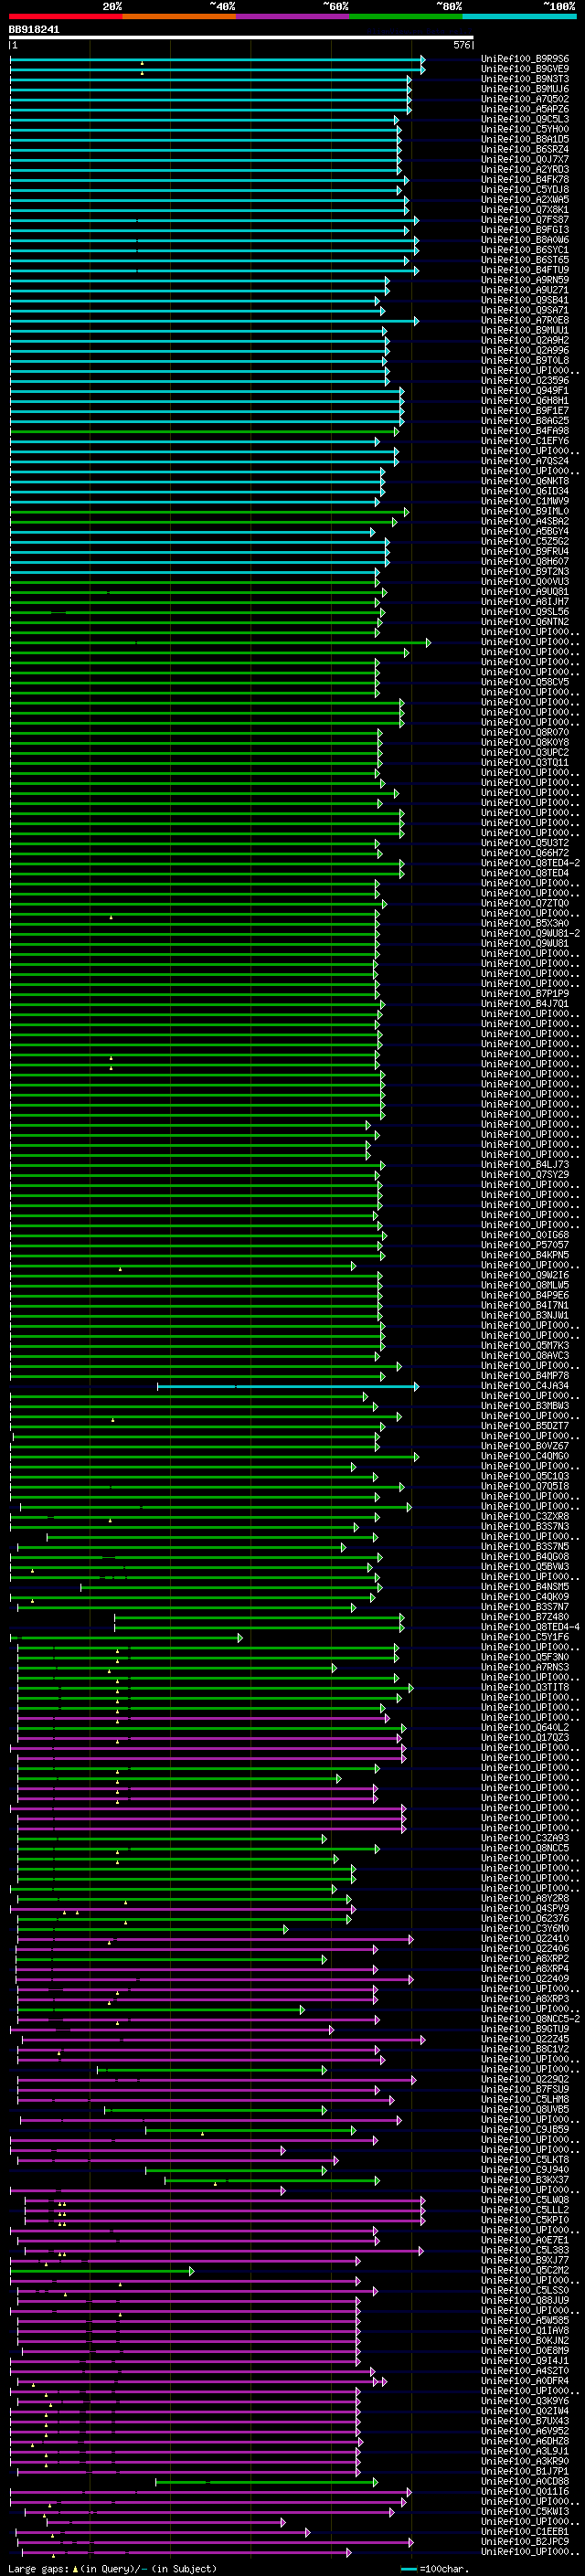The image size is (585, 2576).
Task: Select label UniRef100_B4KPN5
Action: (525, 1255)
